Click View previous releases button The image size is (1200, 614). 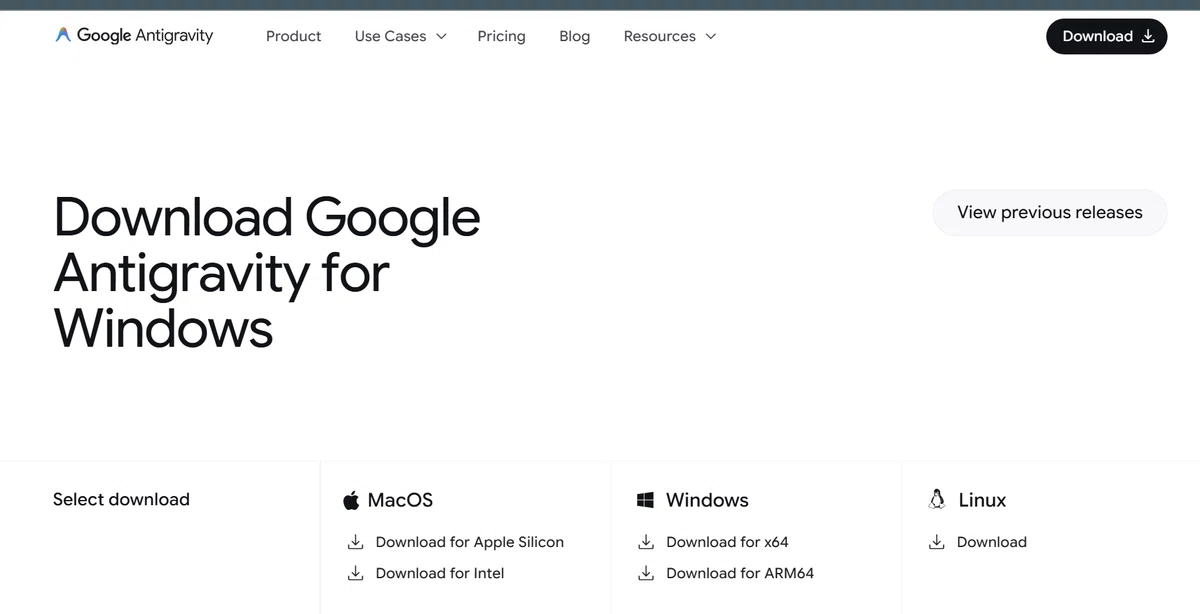[1050, 212]
